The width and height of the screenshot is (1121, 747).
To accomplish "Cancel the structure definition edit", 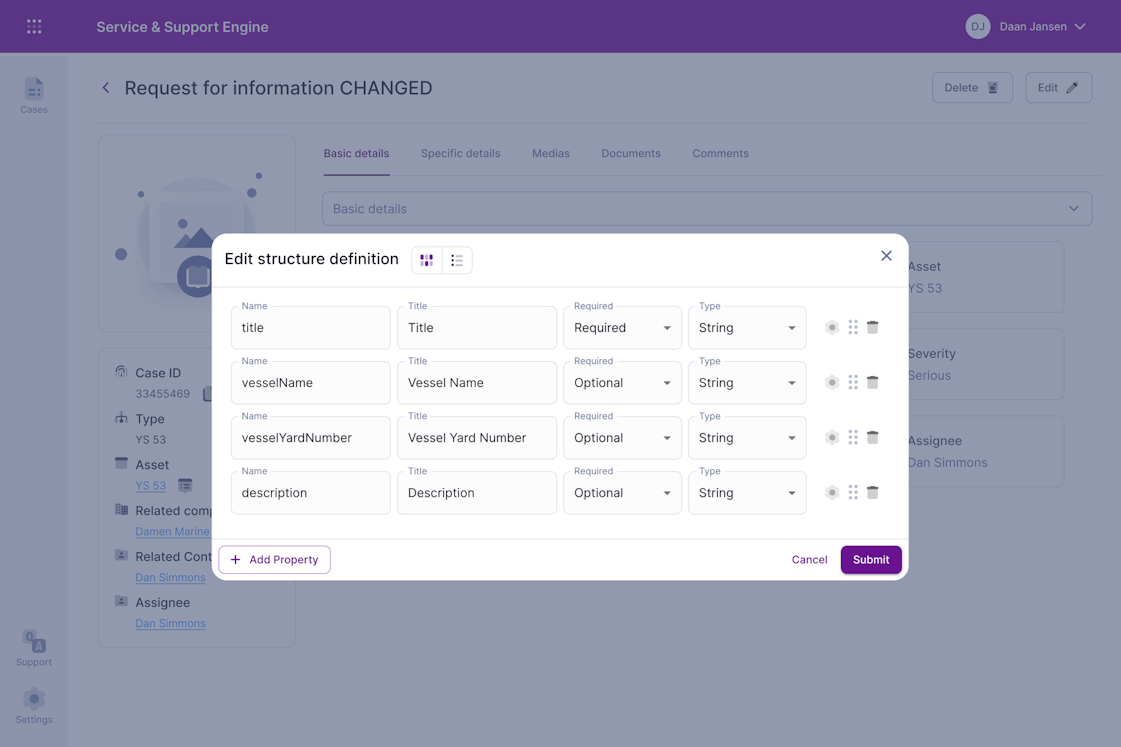I will tap(809, 560).
